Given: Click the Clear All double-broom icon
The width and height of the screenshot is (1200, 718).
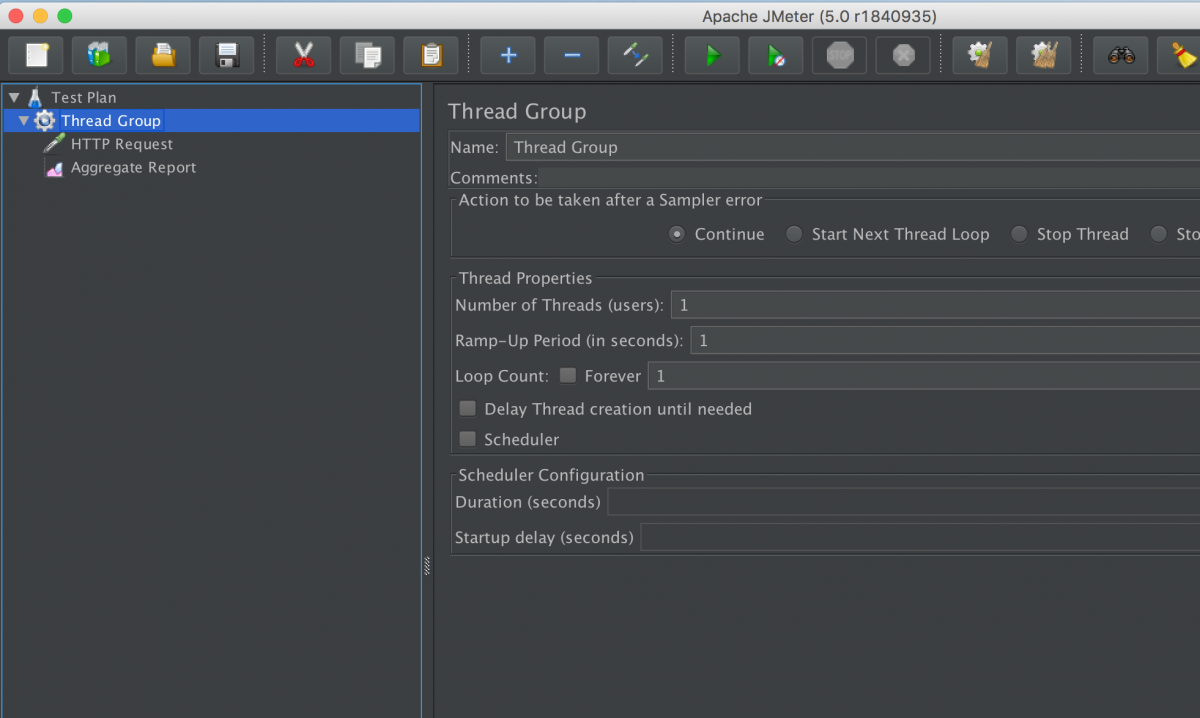Looking at the screenshot, I should point(1044,55).
